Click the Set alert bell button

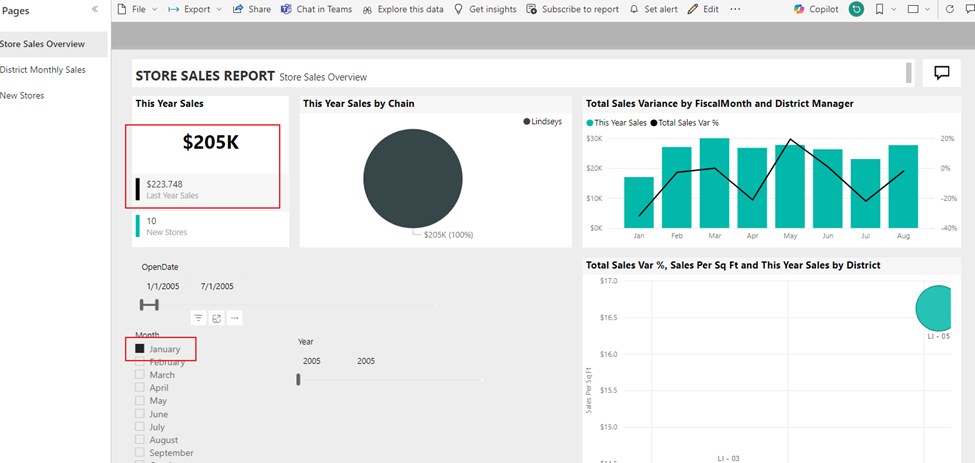pos(654,9)
